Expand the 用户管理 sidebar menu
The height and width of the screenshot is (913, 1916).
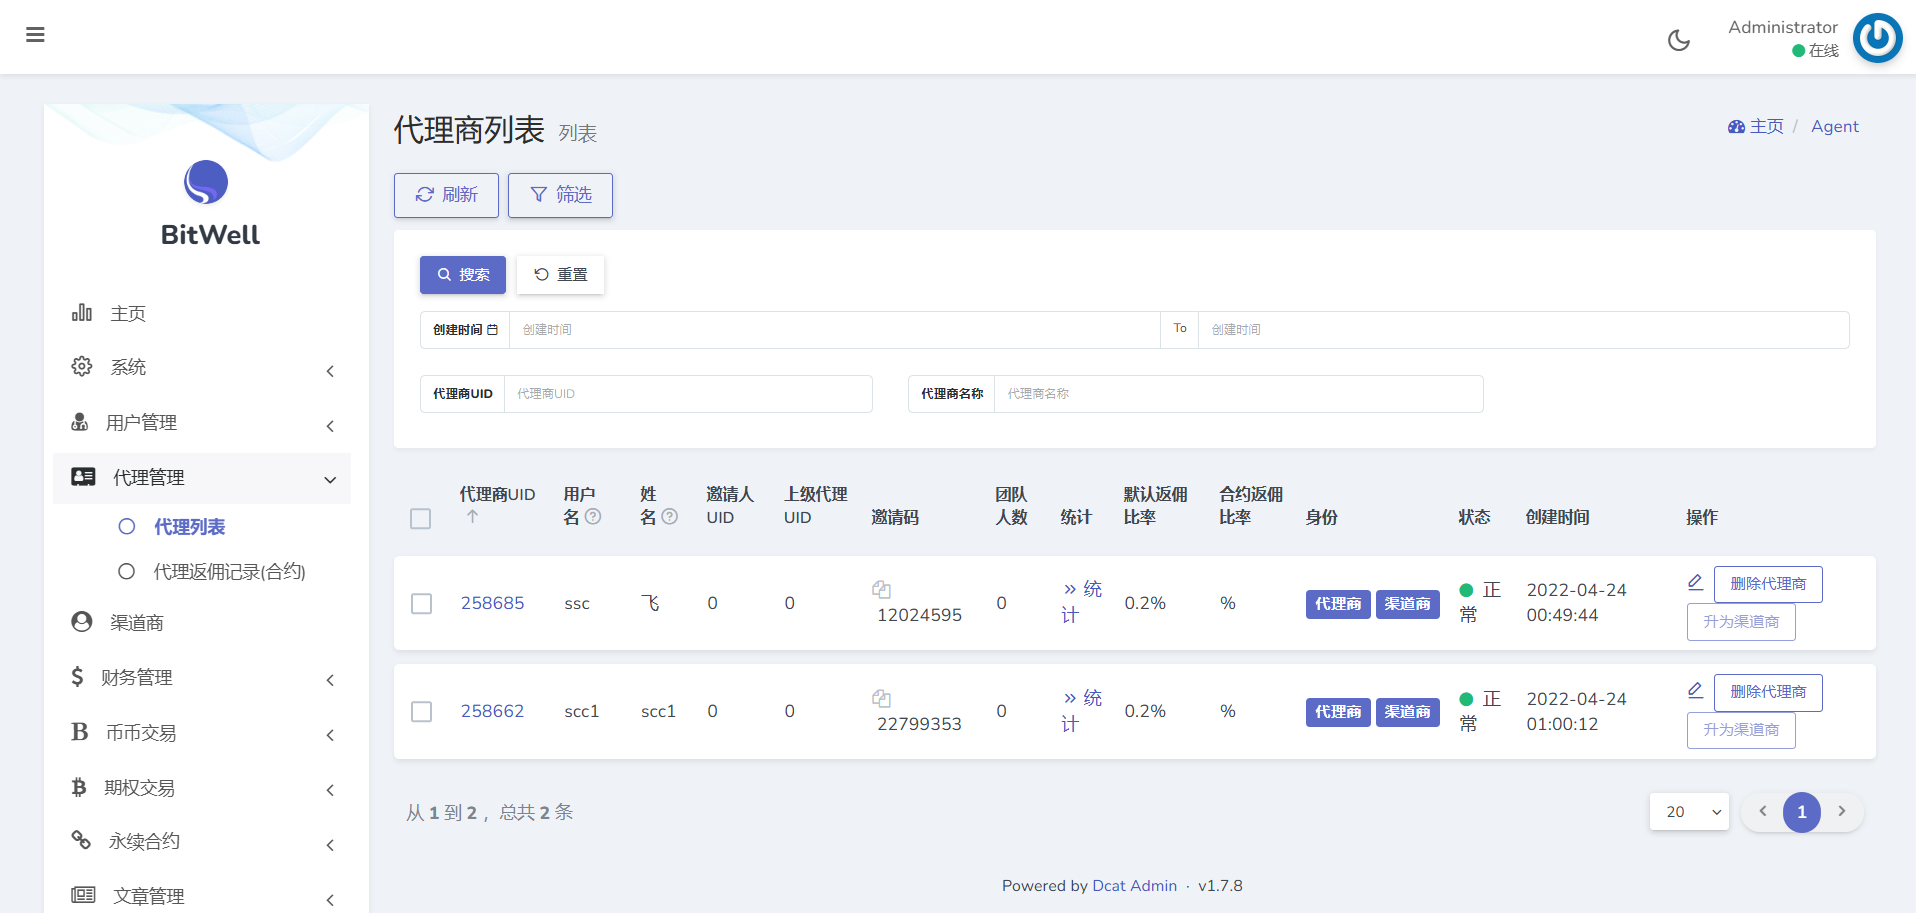click(x=202, y=423)
